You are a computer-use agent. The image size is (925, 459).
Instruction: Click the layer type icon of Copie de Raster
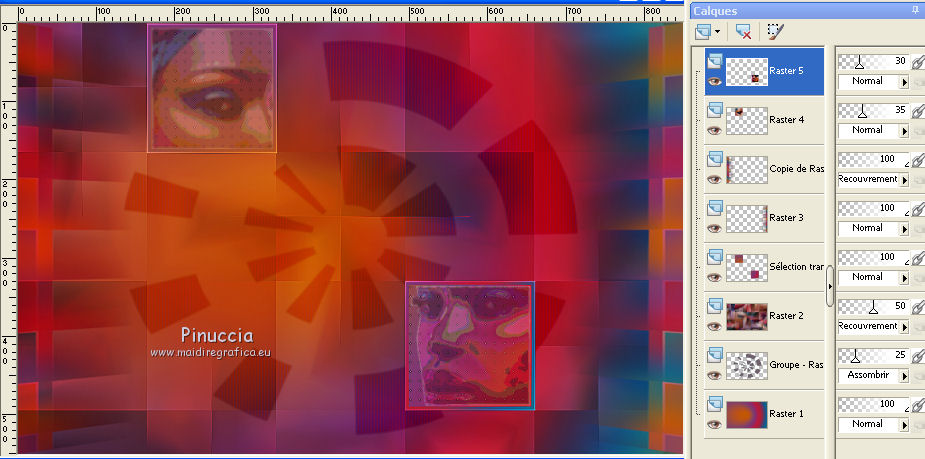(x=715, y=158)
